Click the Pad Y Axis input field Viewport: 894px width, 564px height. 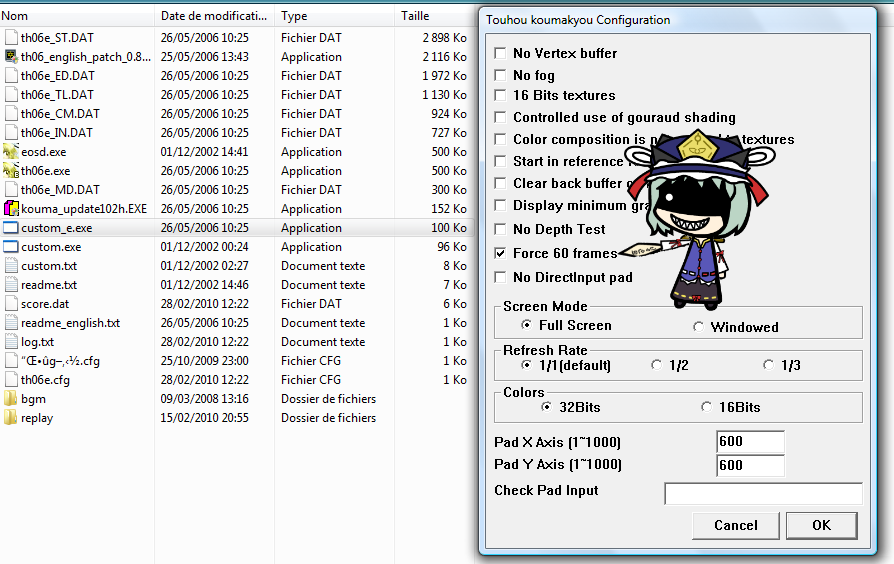[750, 465]
